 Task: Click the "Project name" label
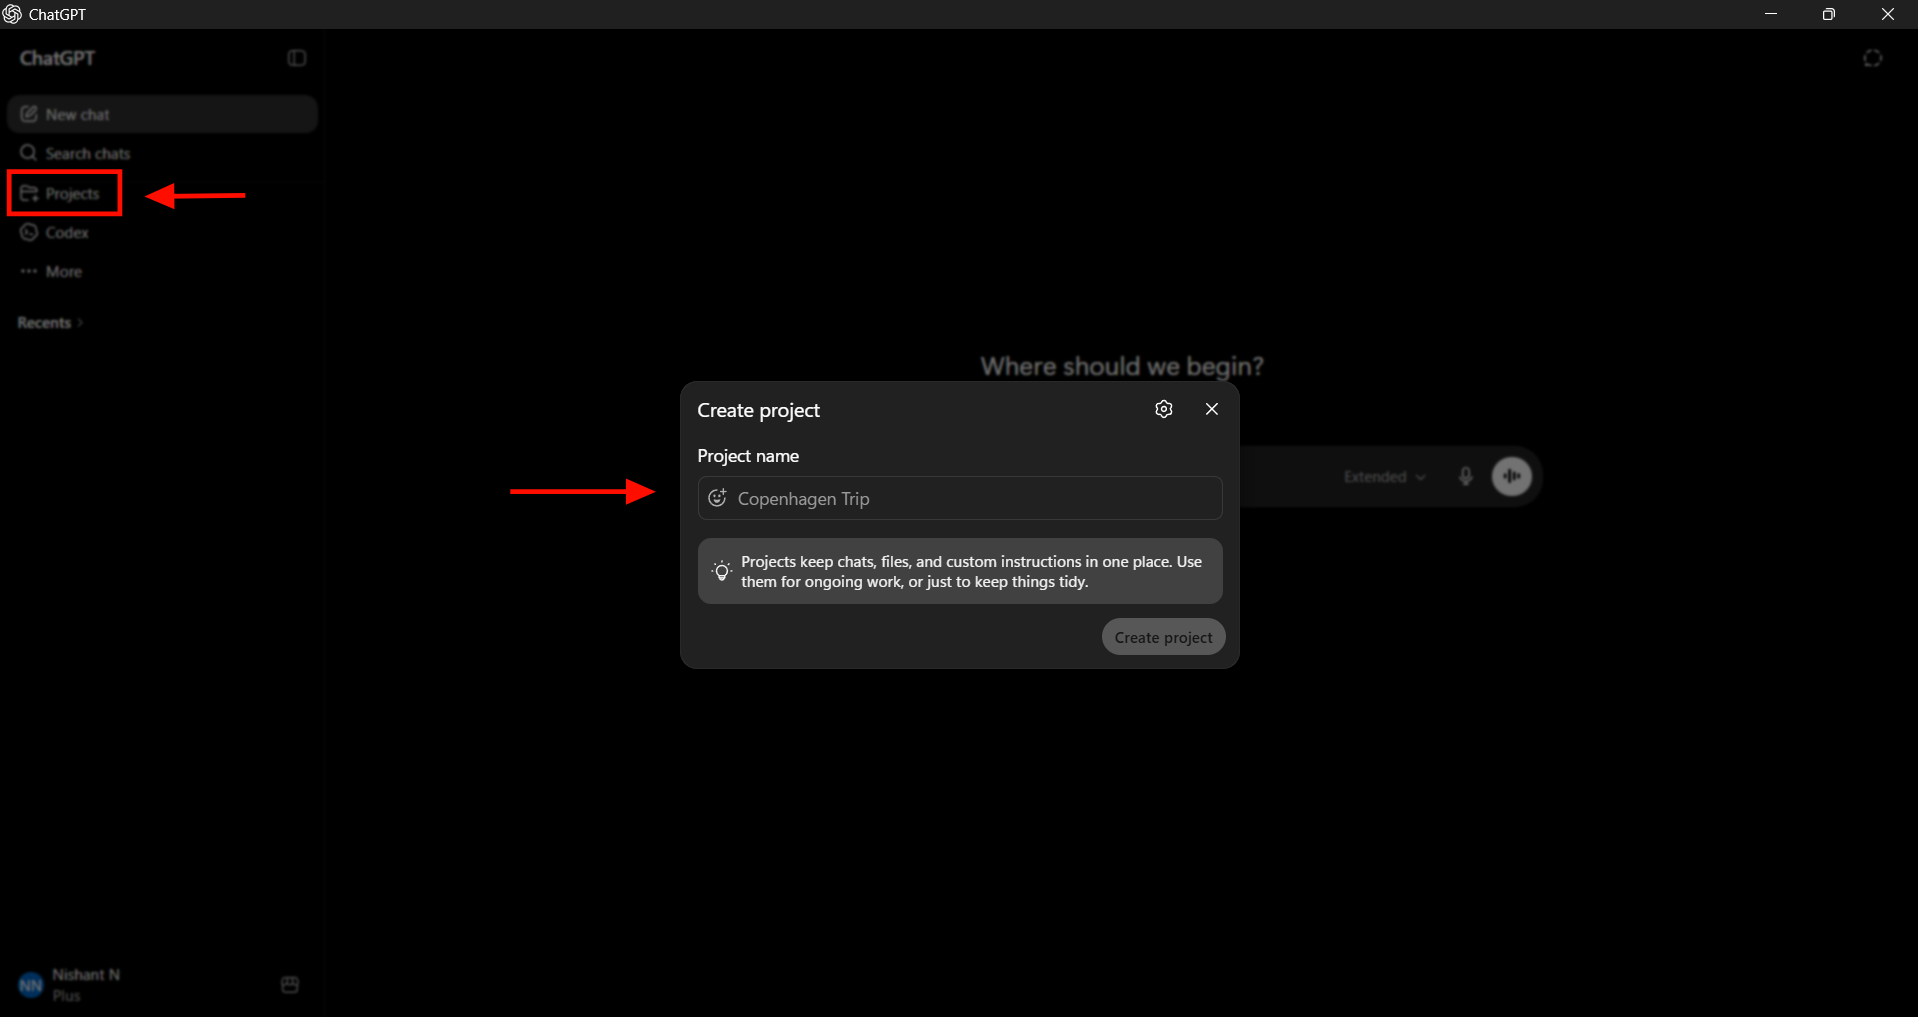(748, 456)
